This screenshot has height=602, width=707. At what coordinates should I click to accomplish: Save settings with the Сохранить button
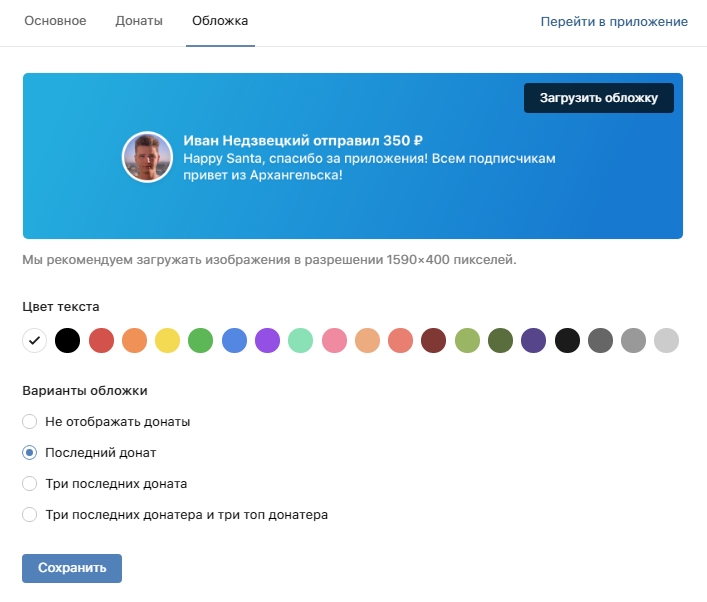point(72,568)
